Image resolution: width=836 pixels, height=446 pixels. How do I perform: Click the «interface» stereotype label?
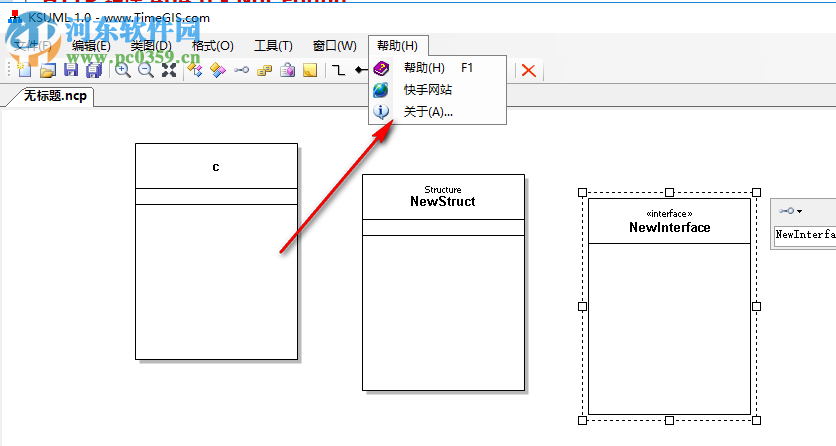[670, 214]
